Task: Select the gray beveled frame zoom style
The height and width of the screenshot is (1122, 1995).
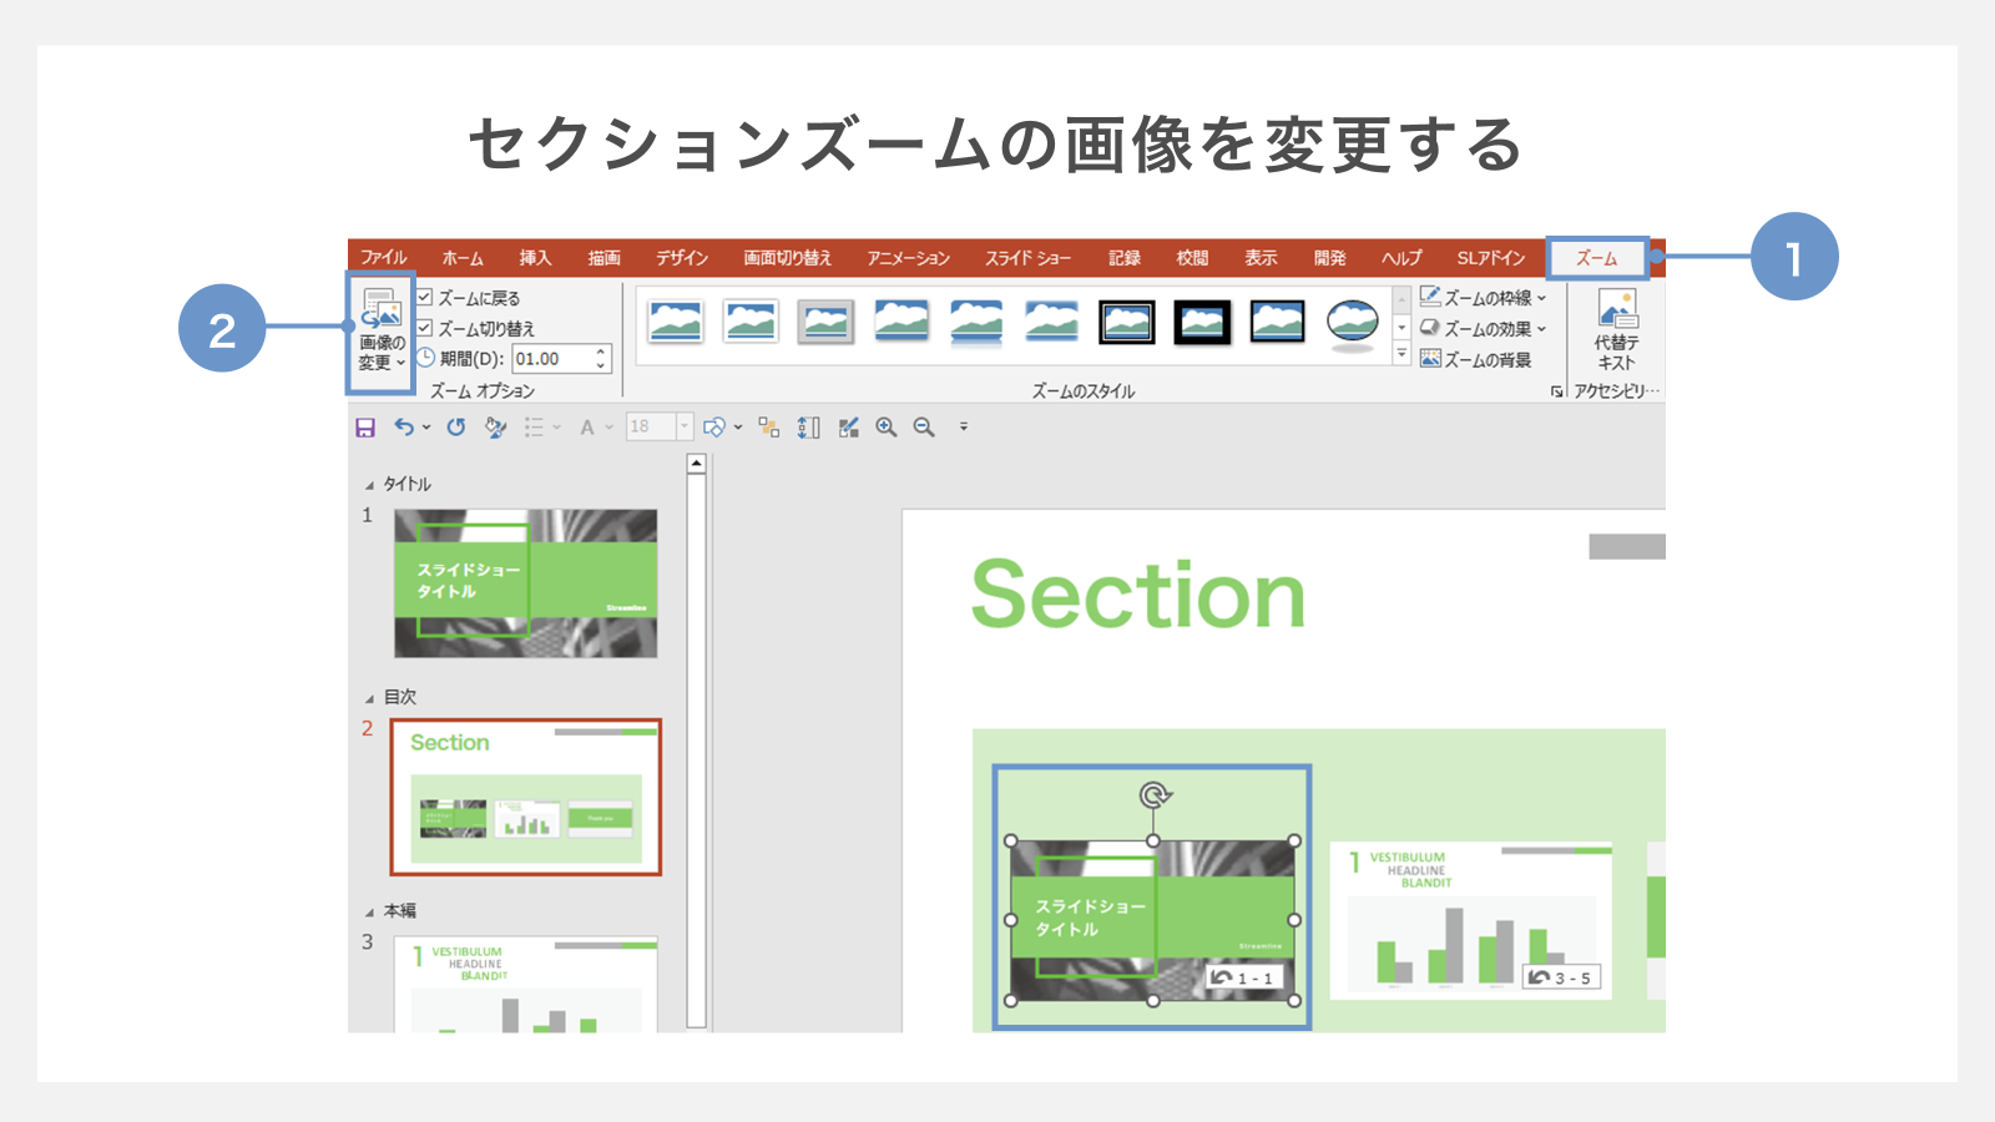Action: click(x=825, y=322)
